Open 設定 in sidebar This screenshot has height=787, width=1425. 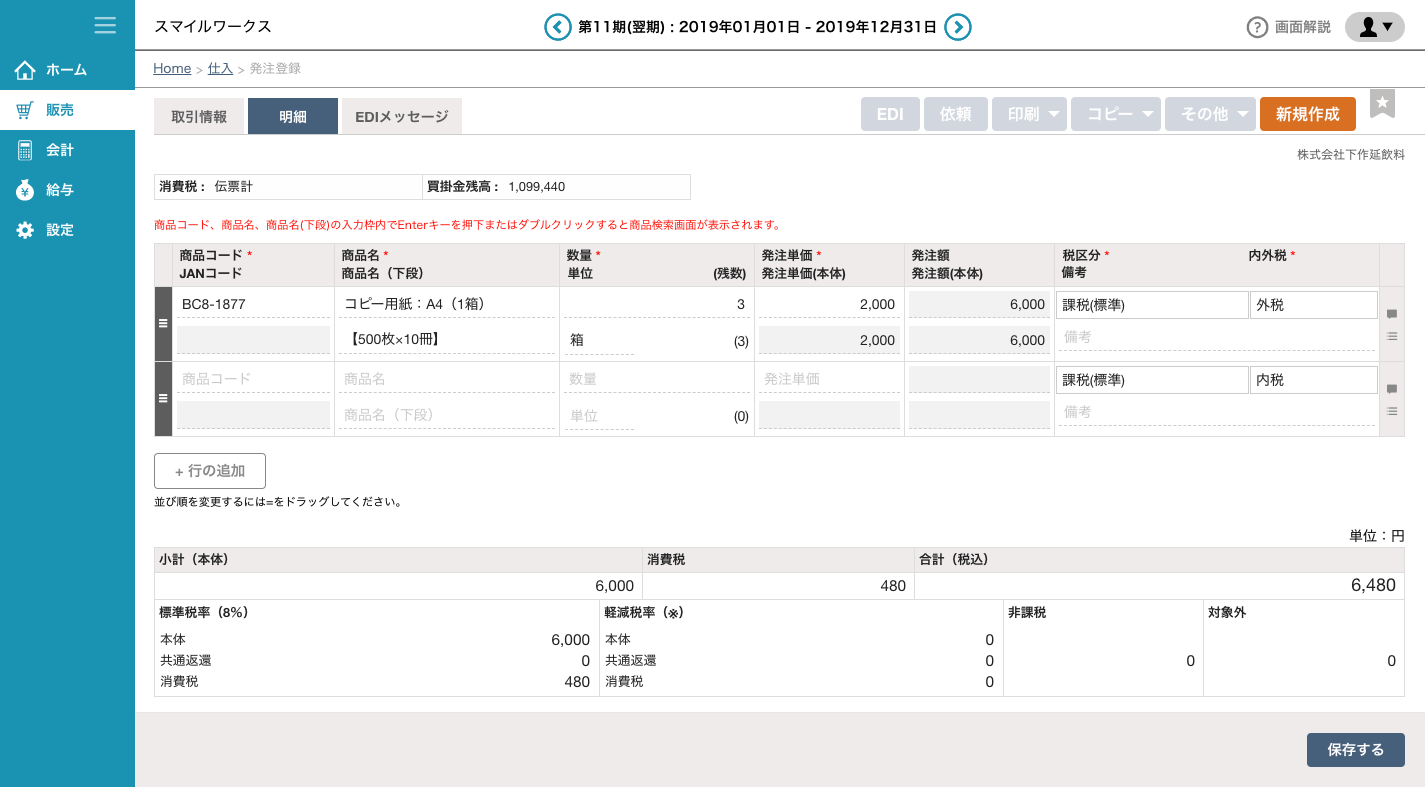(67, 230)
